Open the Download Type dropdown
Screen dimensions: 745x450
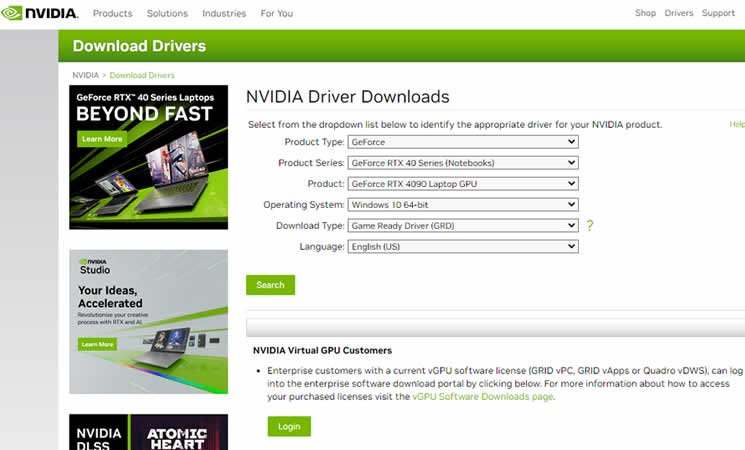click(x=463, y=225)
